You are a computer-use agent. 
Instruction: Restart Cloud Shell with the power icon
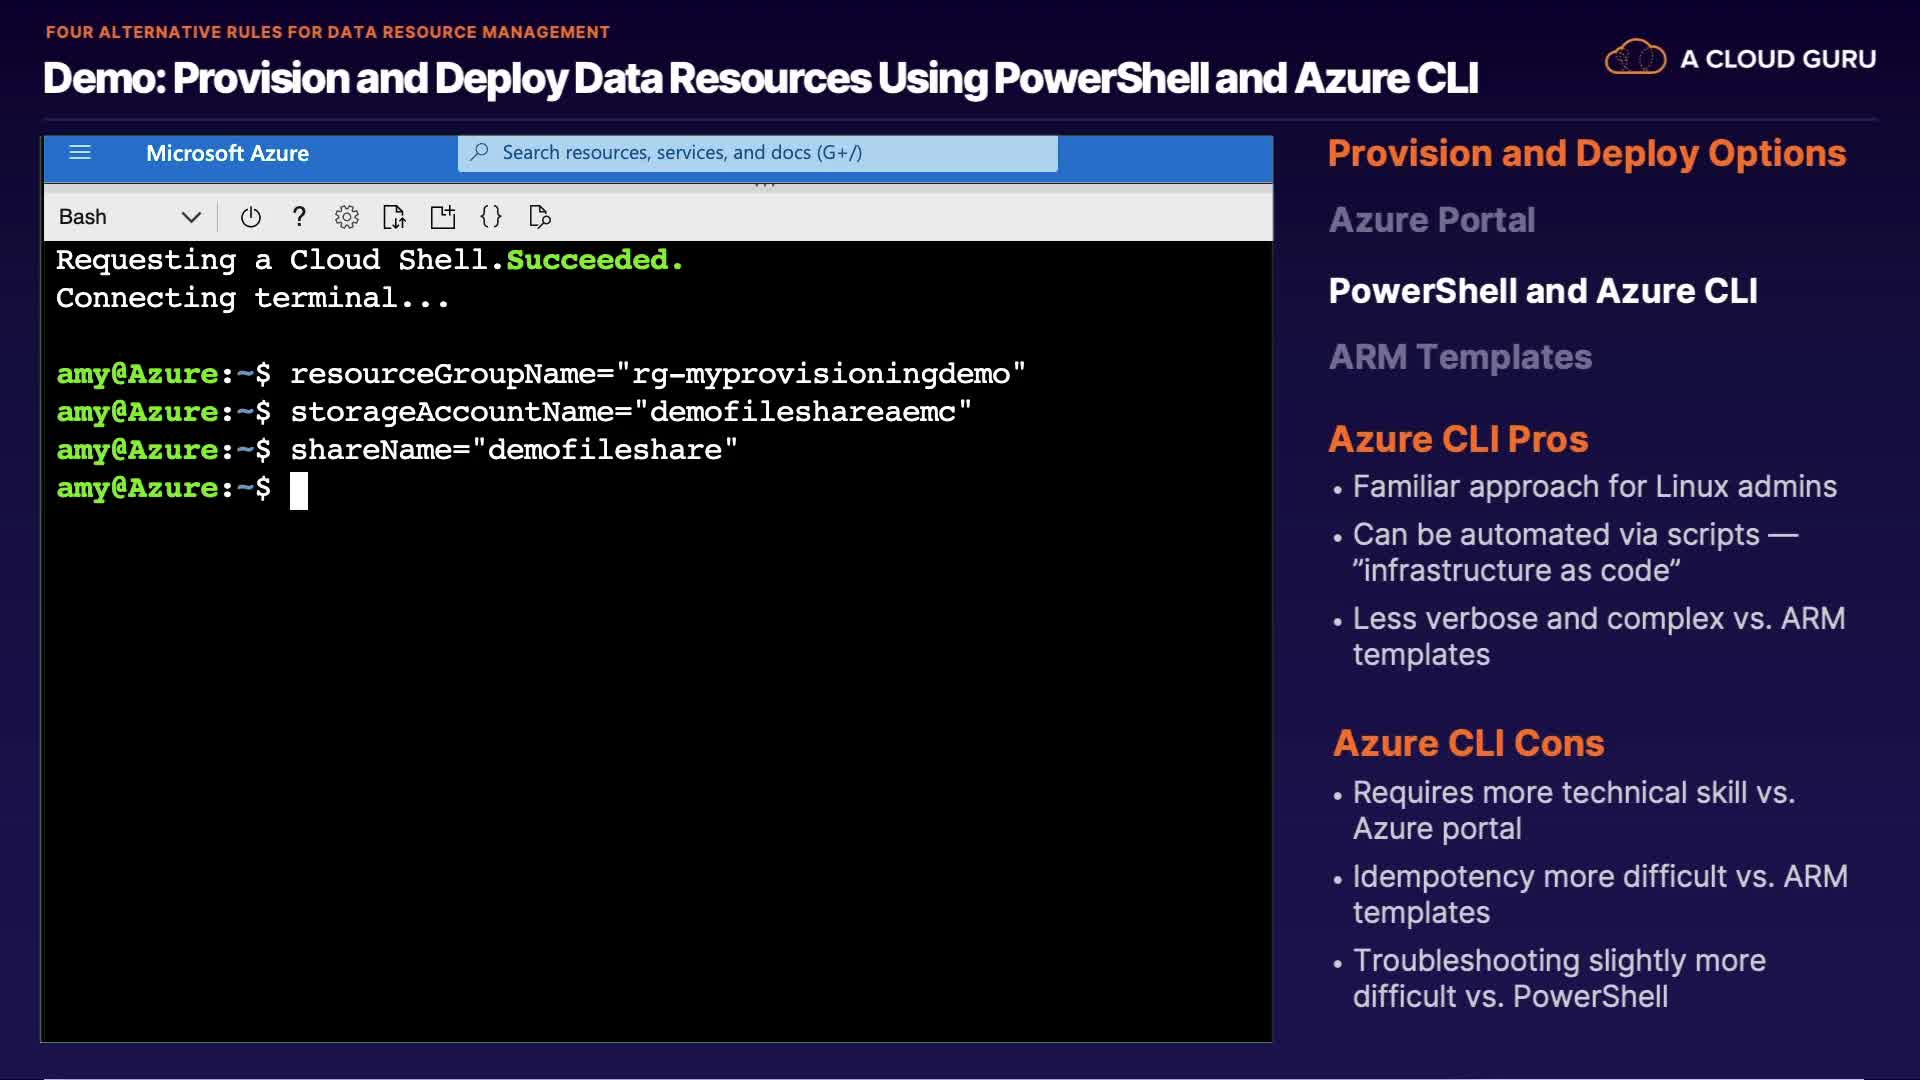[251, 217]
